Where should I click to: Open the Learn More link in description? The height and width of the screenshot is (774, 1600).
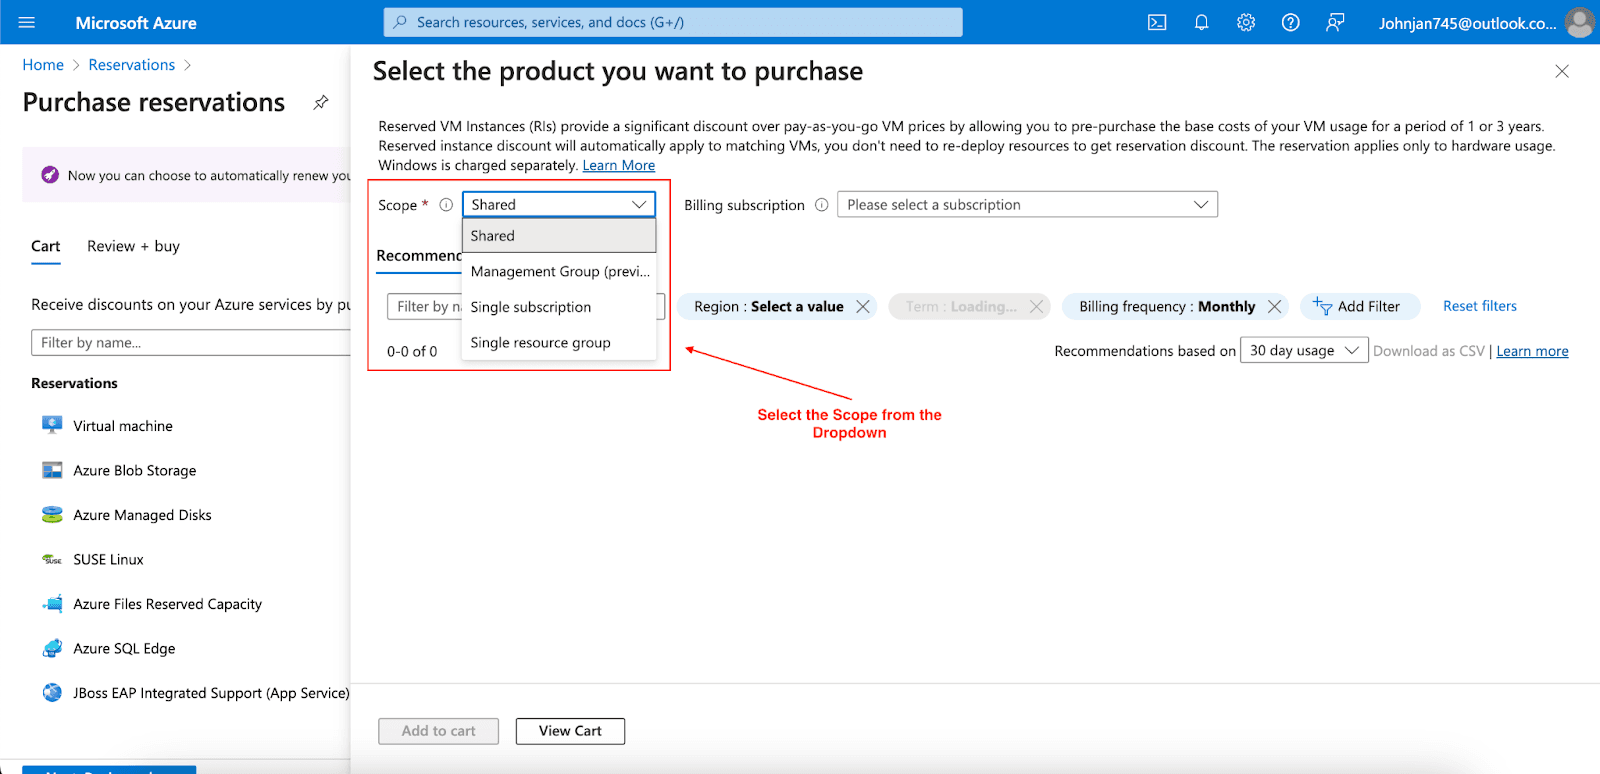[618, 165]
